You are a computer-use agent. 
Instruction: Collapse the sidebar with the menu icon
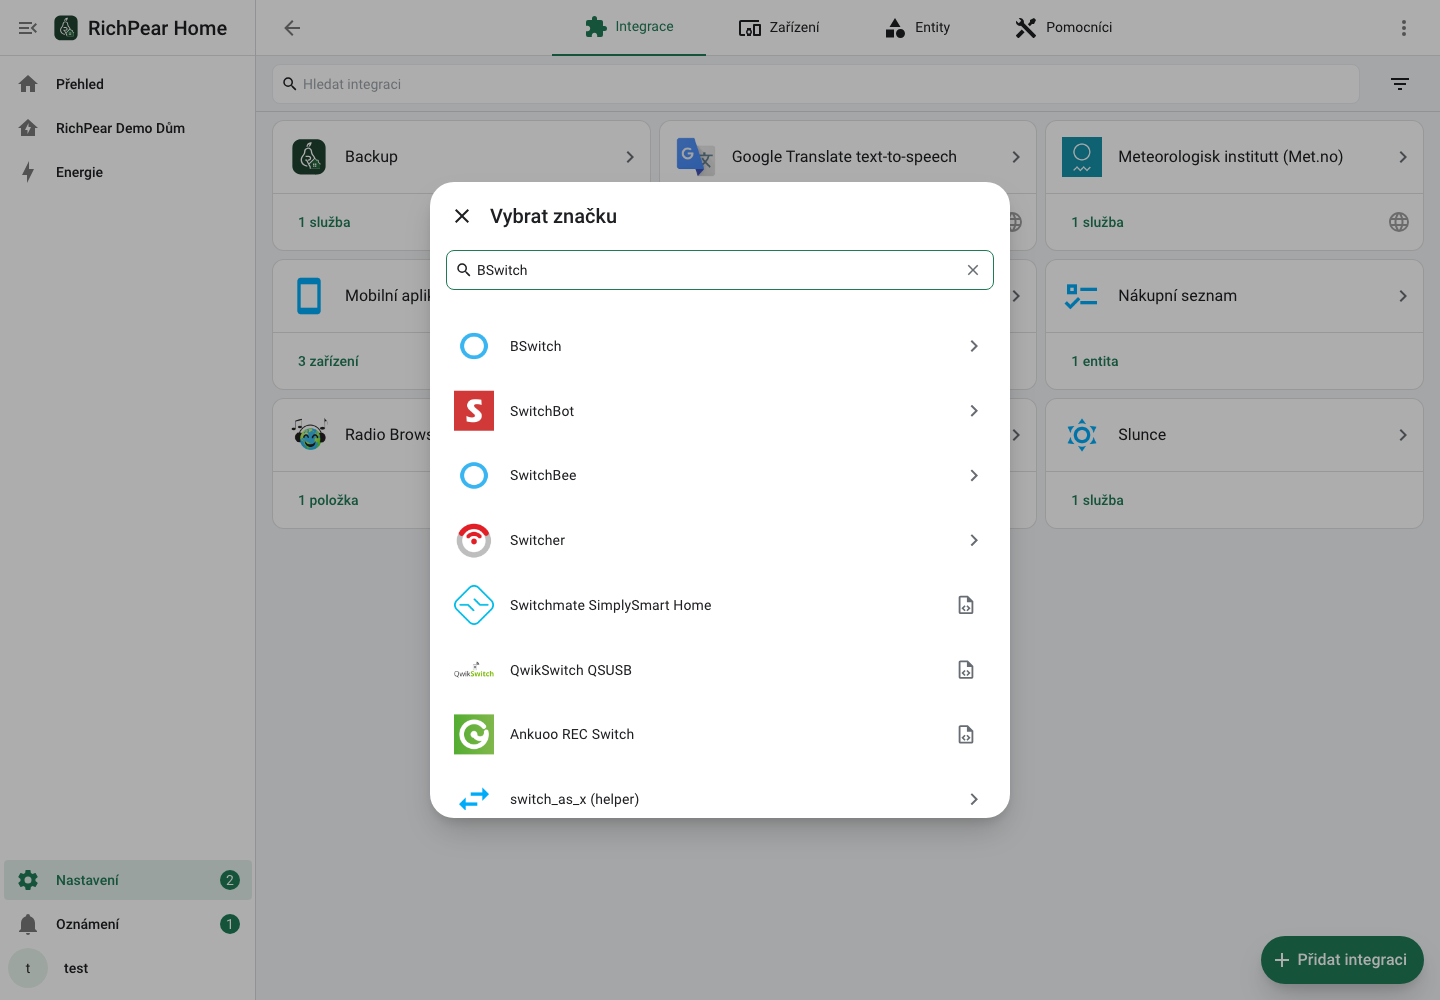[x=28, y=28]
